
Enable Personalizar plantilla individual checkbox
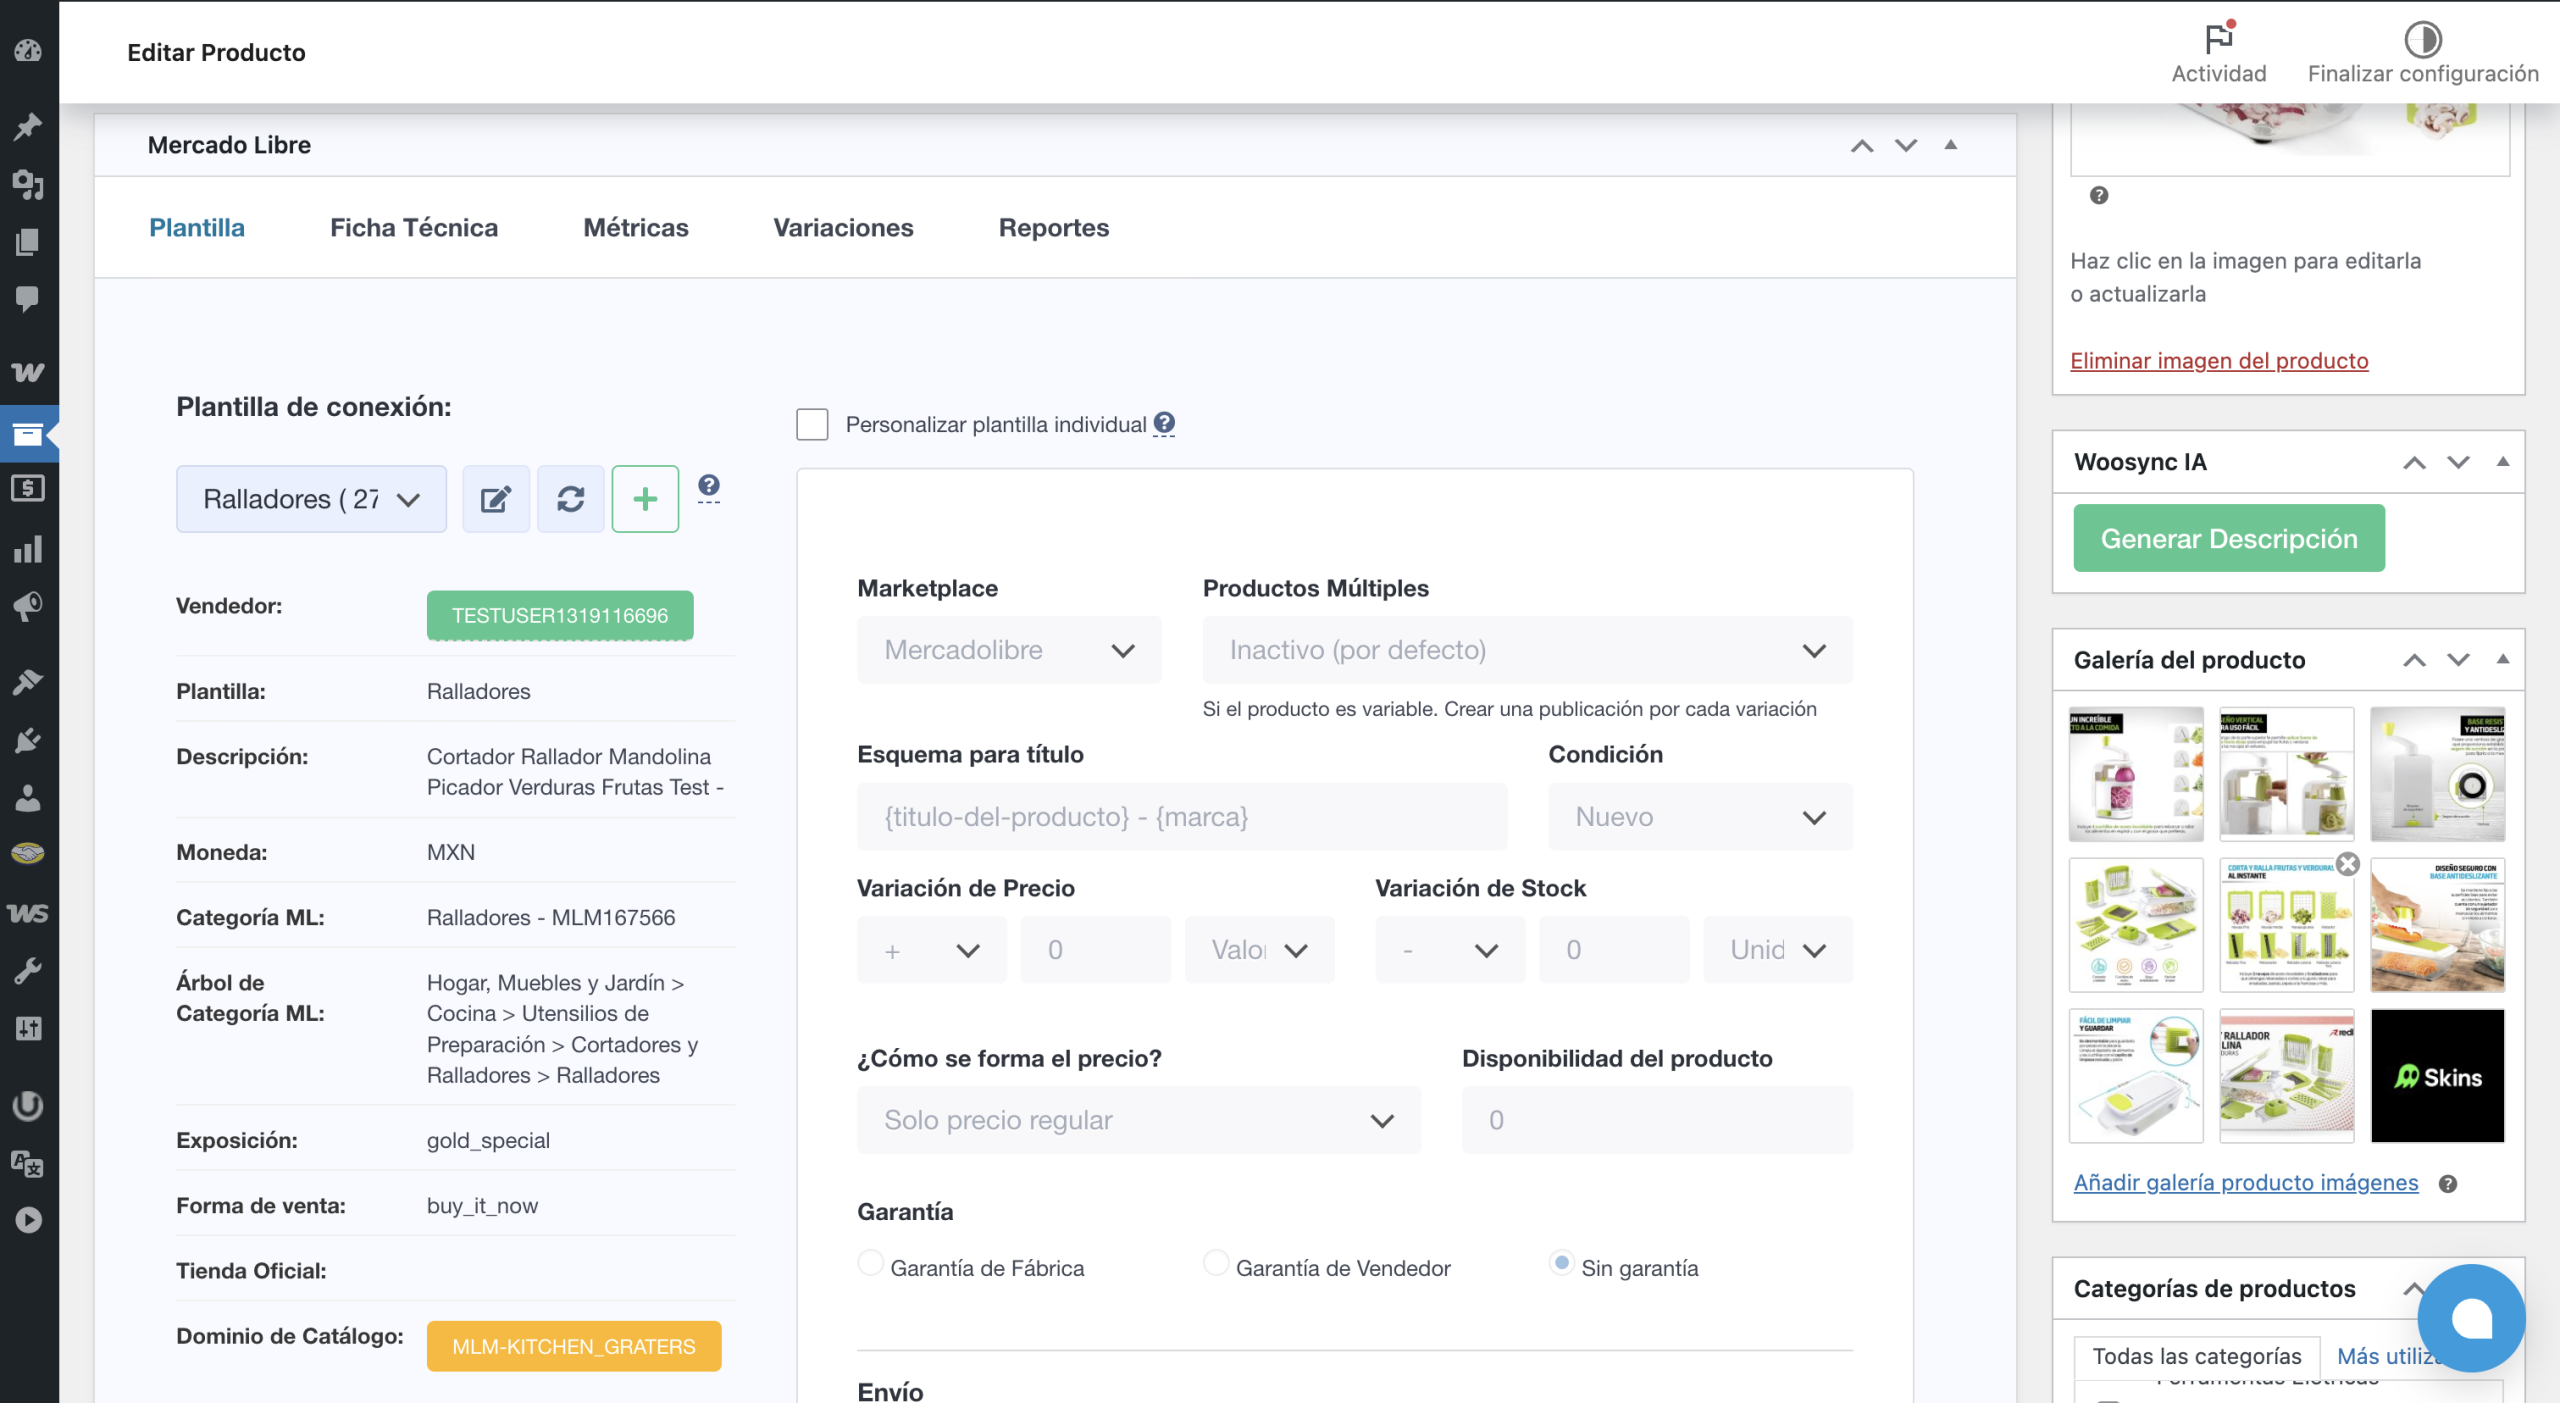[x=812, y=424]
